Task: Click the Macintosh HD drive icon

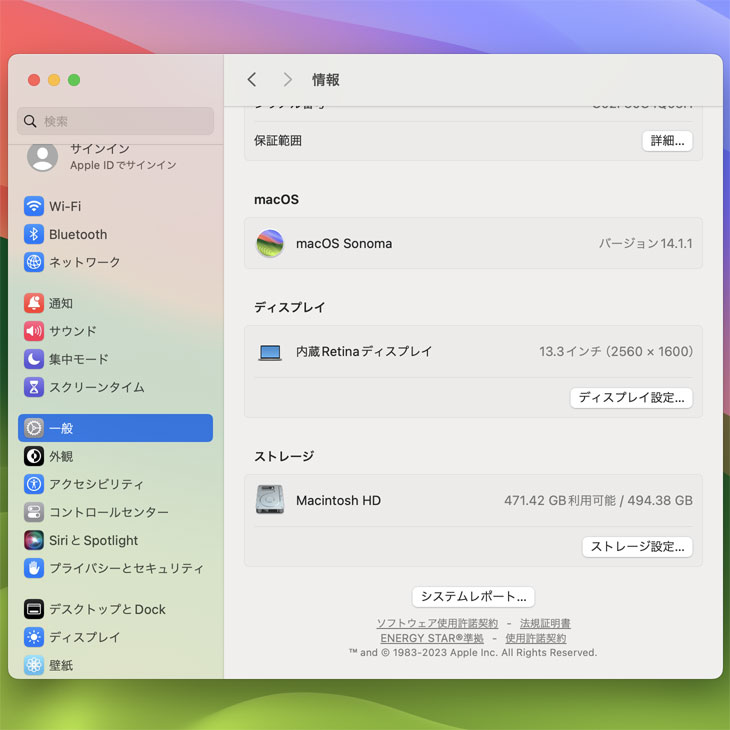Action: tap(269, 500)
